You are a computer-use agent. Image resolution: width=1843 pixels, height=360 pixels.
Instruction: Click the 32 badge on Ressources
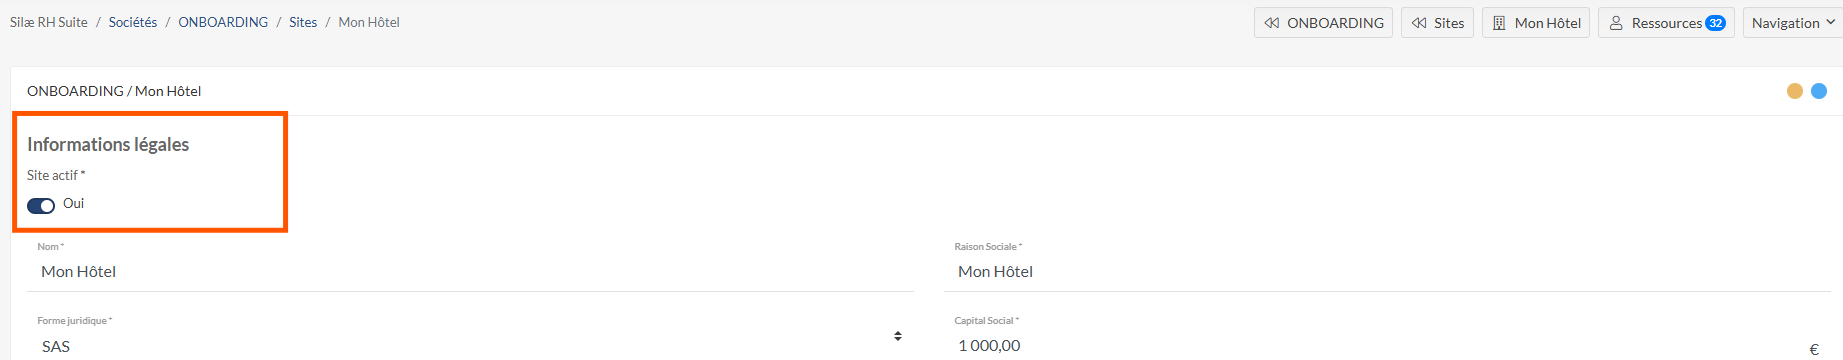tap(1716, 23)
